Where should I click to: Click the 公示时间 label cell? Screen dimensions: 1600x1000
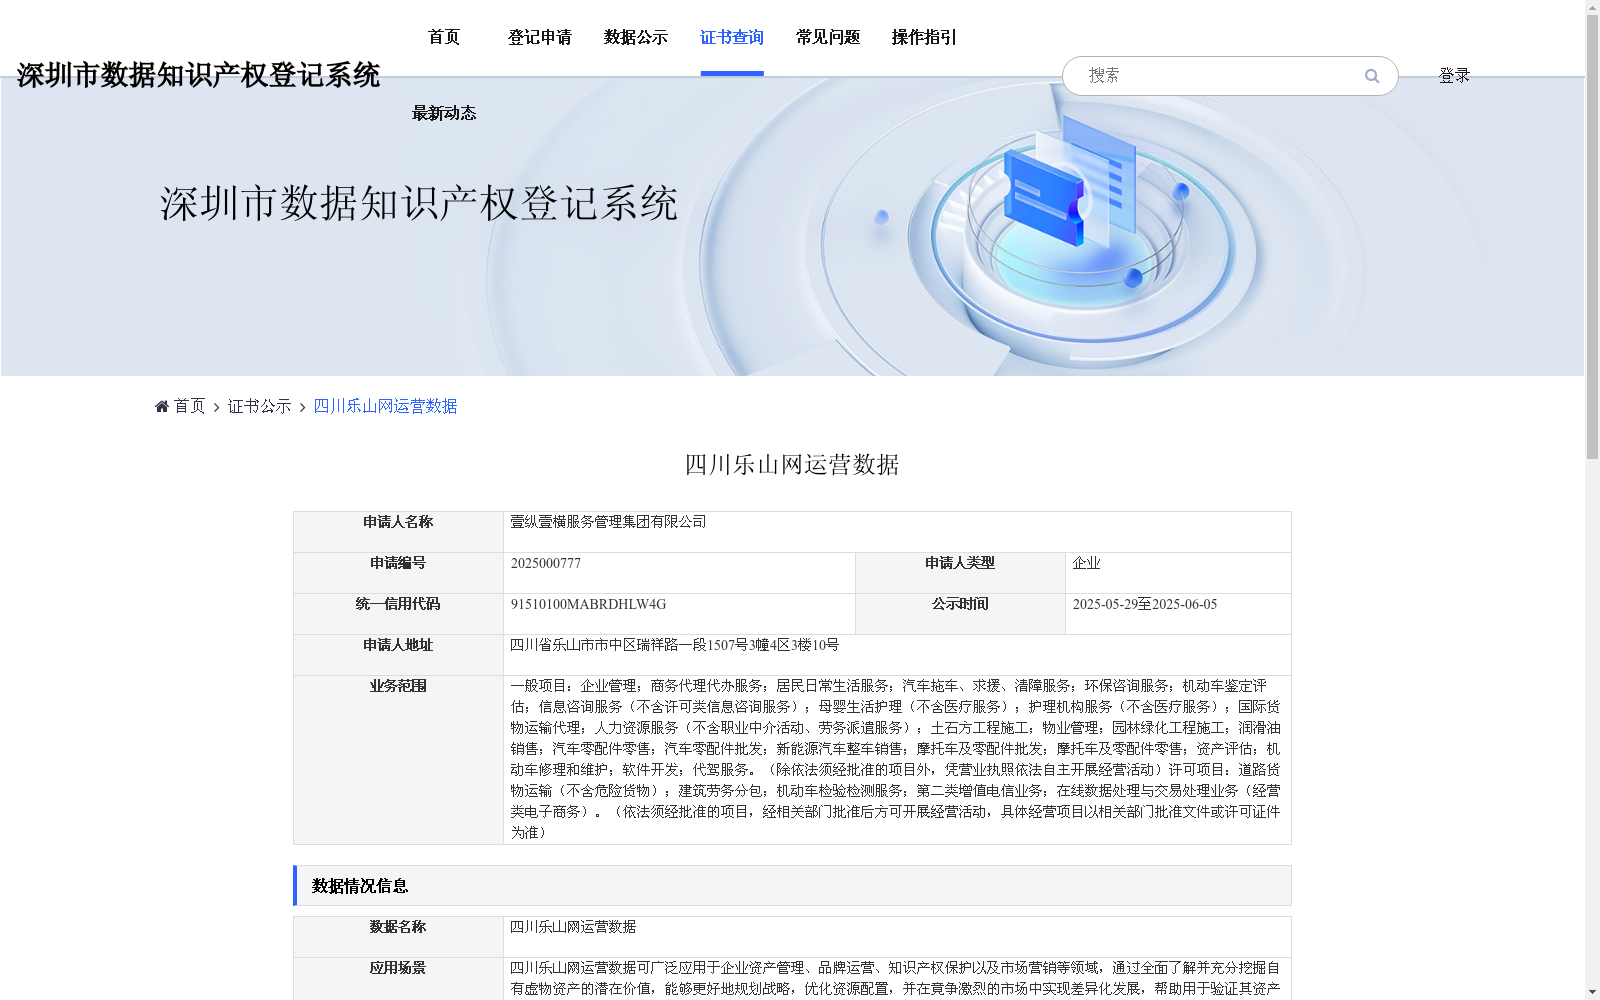pos(960,614)
